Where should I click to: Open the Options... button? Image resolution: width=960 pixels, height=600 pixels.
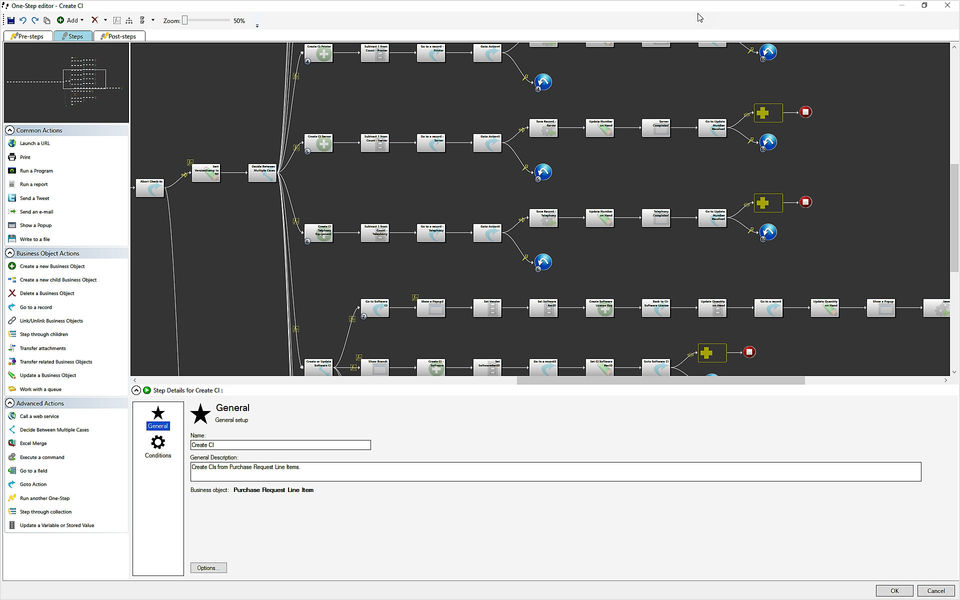click(208, 568)
